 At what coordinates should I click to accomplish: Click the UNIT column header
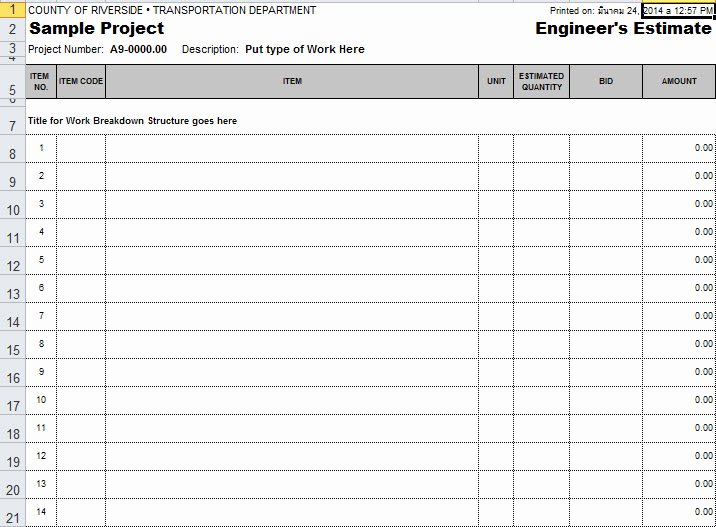[x=496, y=81]
